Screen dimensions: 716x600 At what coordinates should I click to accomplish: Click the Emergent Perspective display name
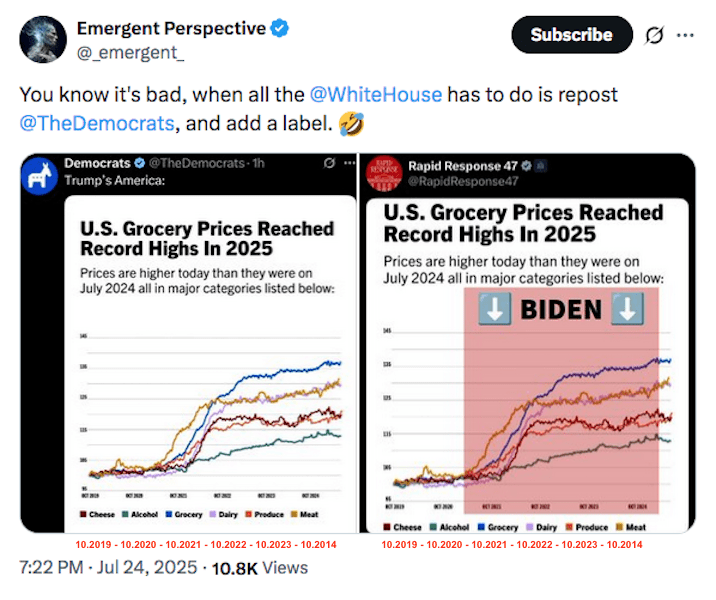click(171, 28)
